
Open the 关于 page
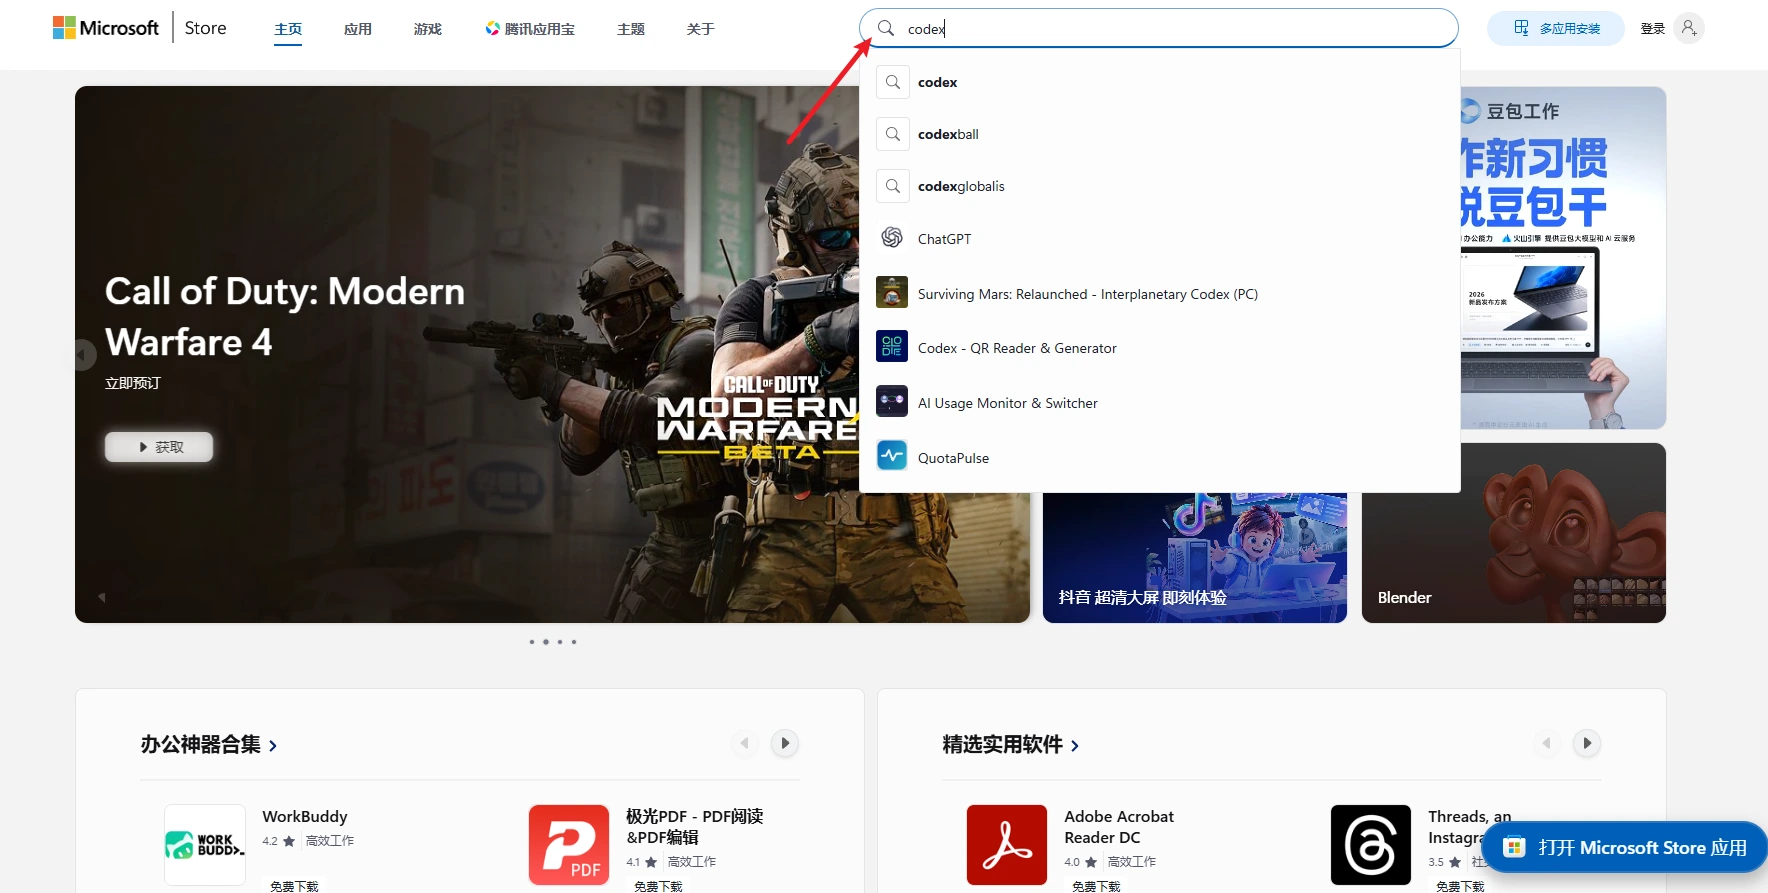click(x=700, y=29)
